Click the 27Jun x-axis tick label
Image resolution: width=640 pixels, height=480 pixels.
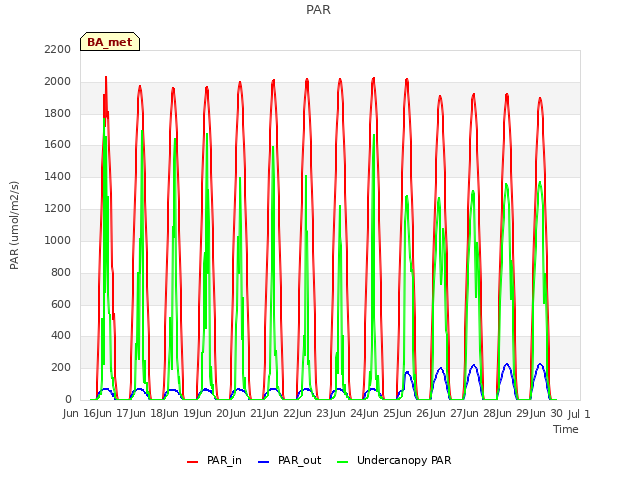point(464,414)
